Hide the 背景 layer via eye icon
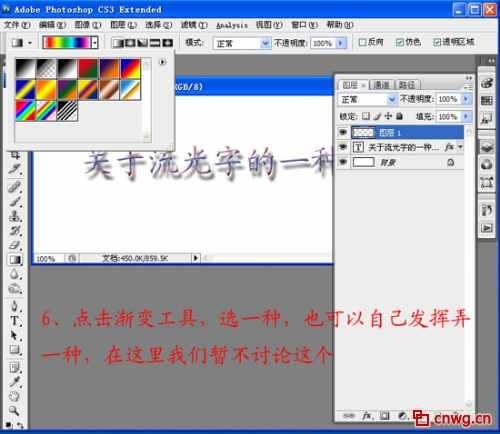This screenshot has width=500, height=434. (343, 162)
